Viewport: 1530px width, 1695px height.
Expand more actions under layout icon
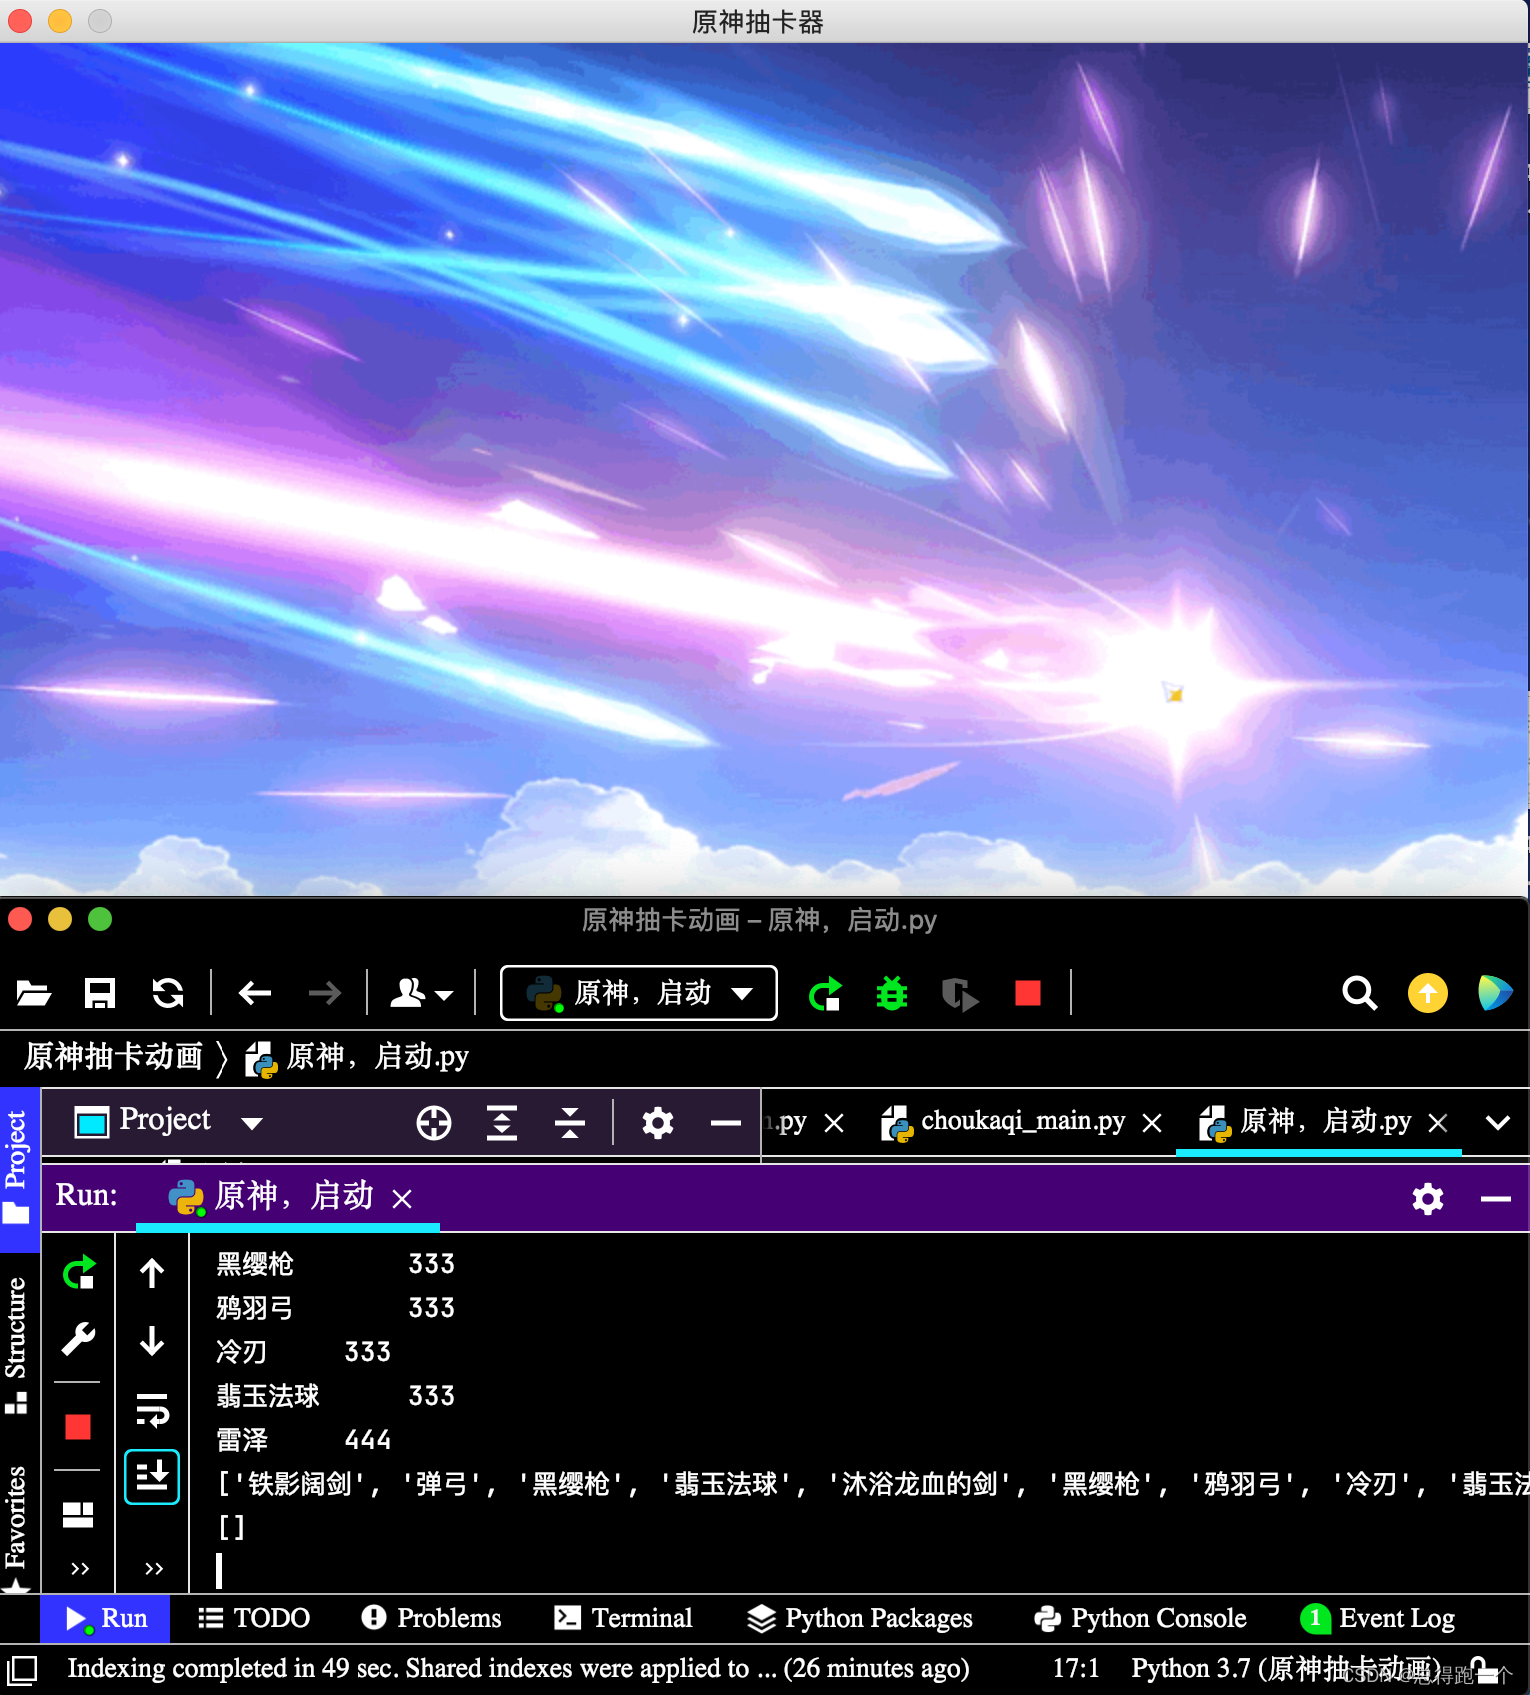click(x=80, y=1568)
